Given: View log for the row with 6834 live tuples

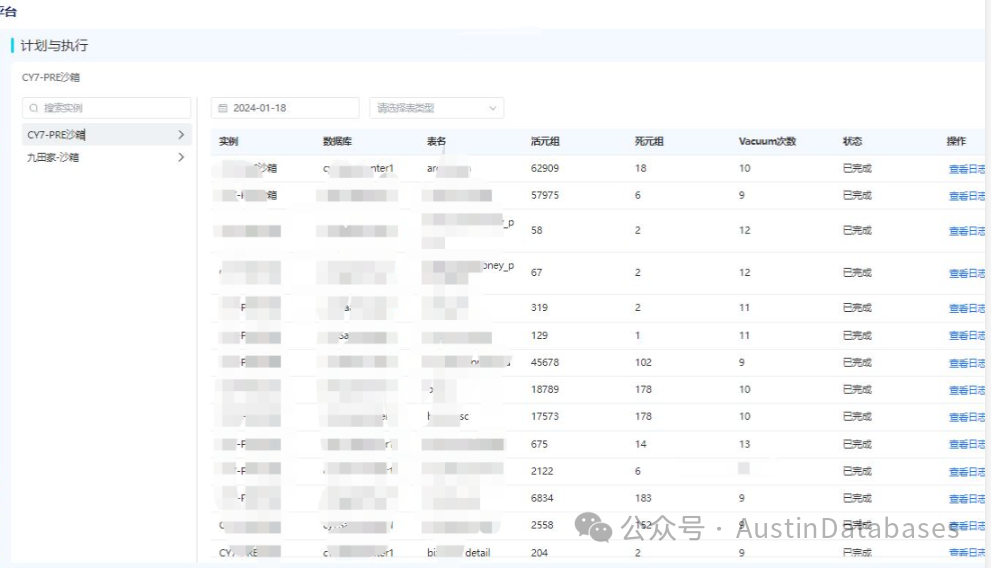Looking at the screenshot, I should (x=966, y=499).
